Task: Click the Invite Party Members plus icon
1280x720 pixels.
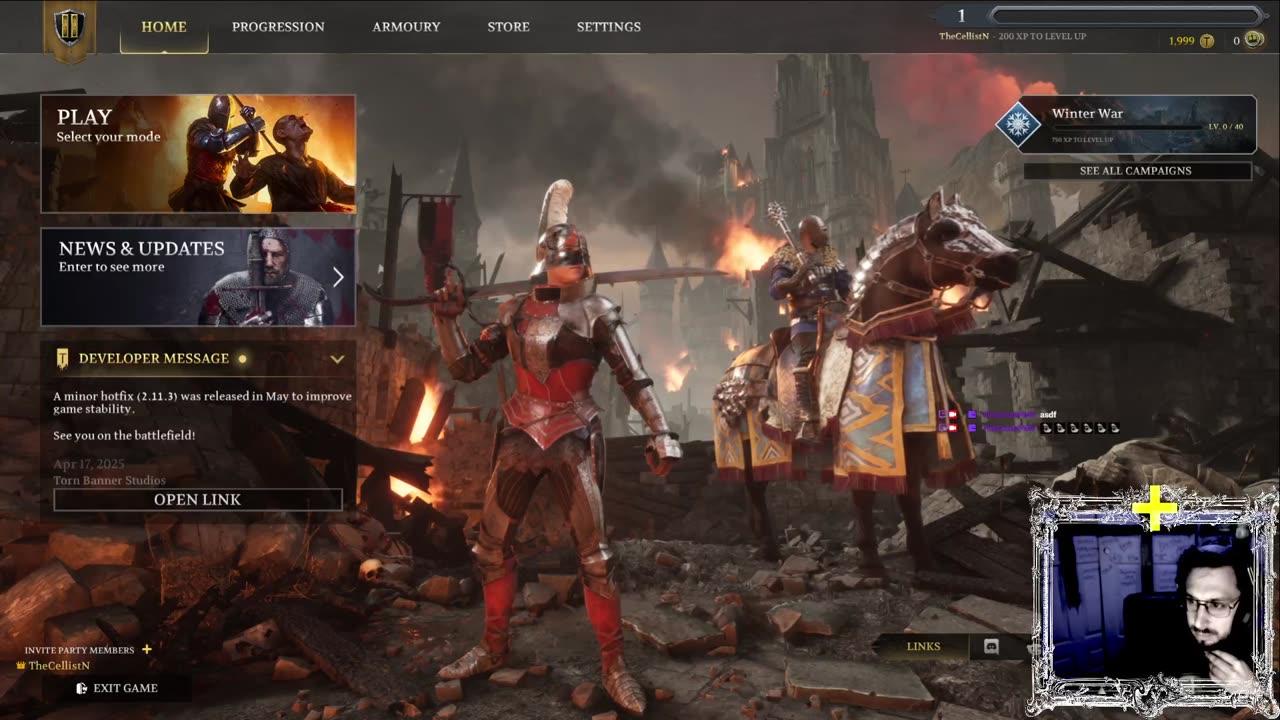Action: pos(146,649)
